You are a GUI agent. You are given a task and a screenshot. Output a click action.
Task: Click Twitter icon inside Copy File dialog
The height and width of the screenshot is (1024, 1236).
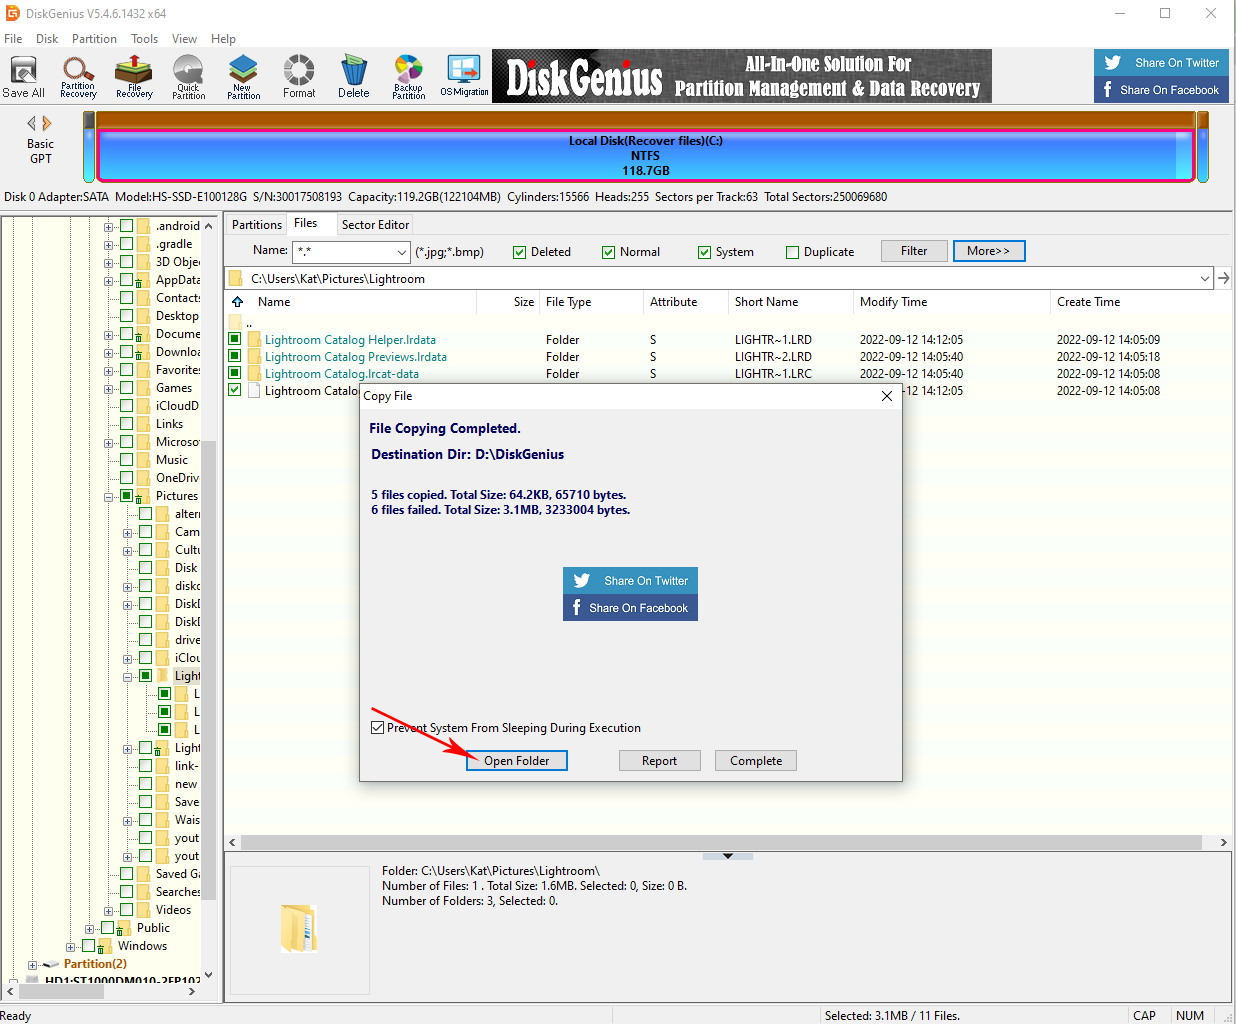[x=582, y=581]
